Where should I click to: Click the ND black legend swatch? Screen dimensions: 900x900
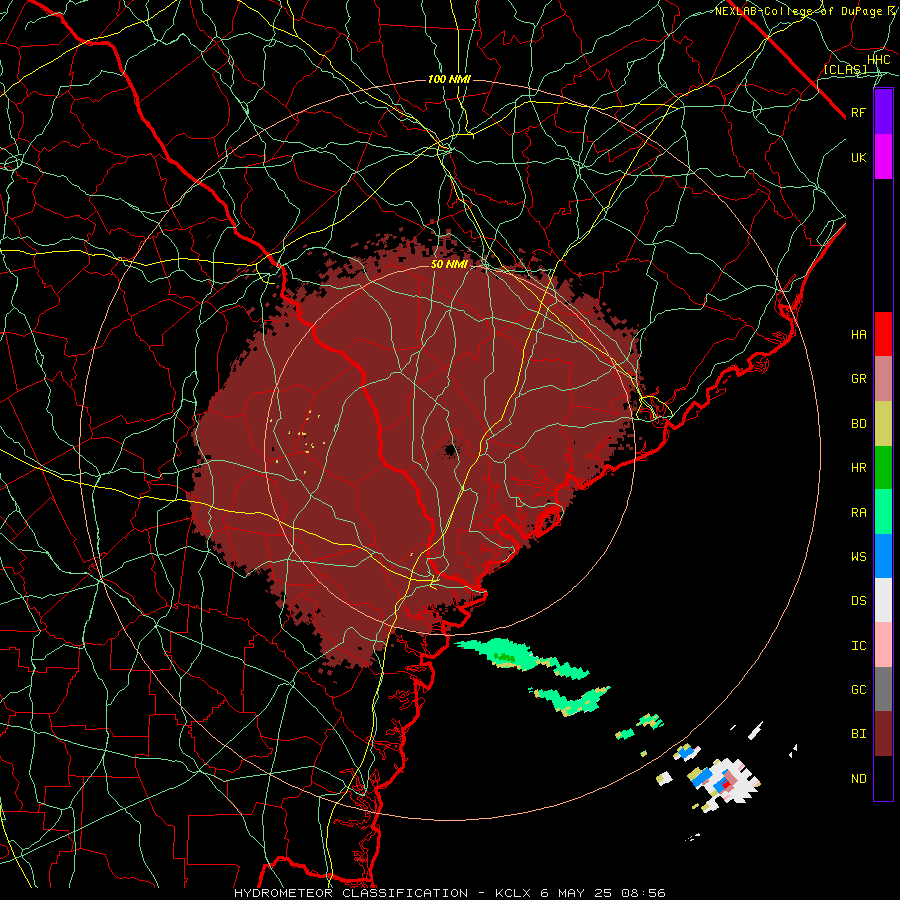click(883, 778)
